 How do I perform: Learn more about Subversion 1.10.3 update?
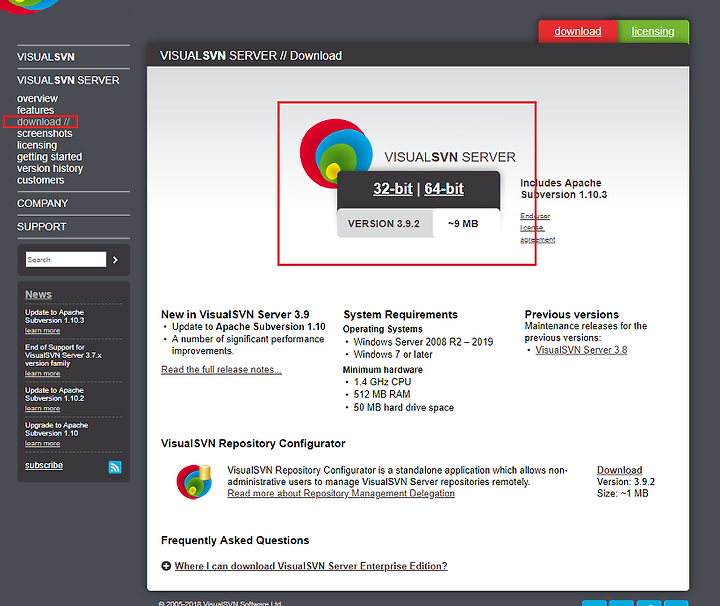click(42, 331)
